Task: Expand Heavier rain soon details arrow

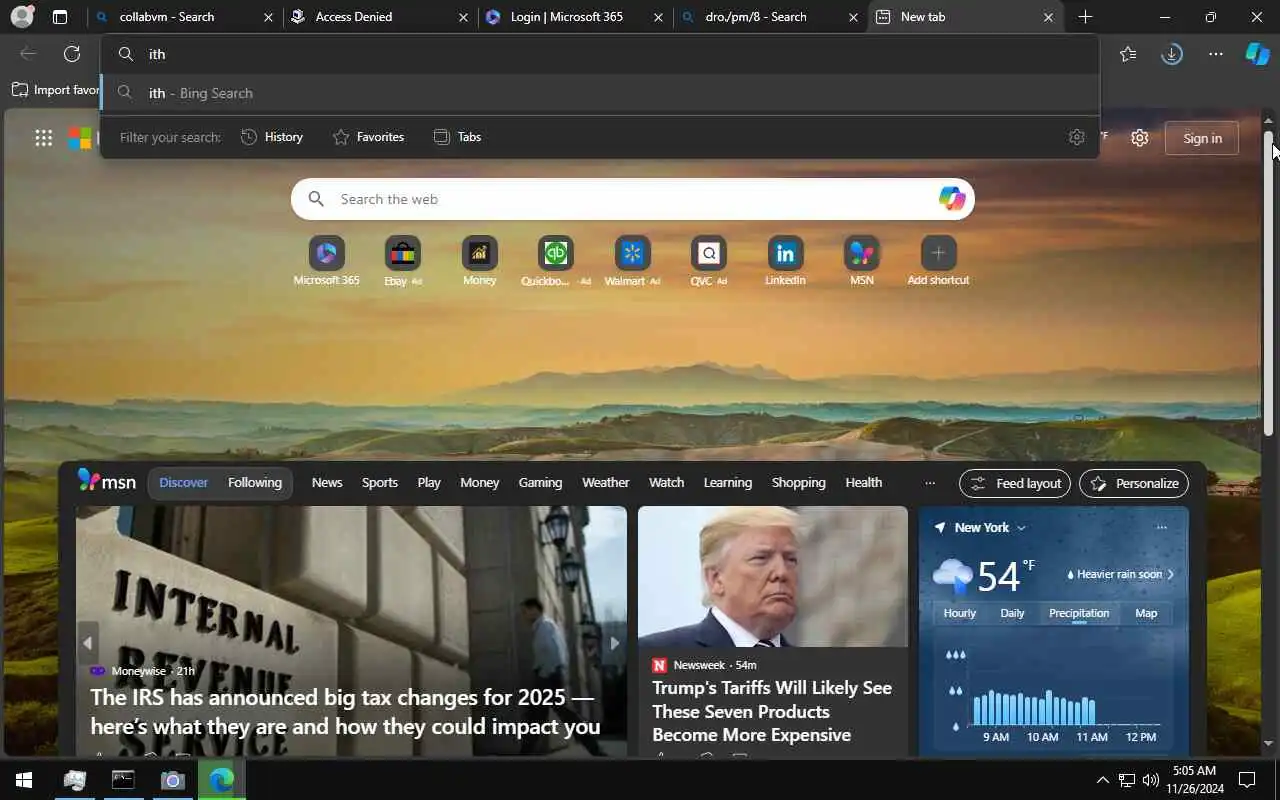Action: (1171, 575)
